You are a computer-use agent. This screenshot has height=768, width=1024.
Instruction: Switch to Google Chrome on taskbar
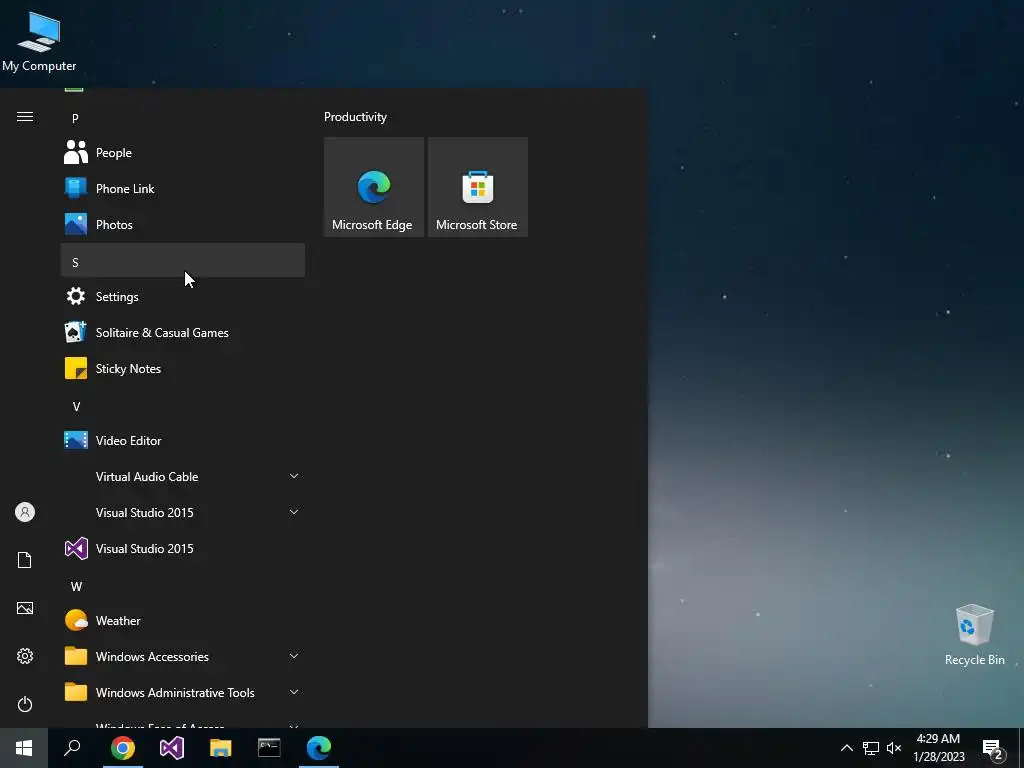(123, 748)
